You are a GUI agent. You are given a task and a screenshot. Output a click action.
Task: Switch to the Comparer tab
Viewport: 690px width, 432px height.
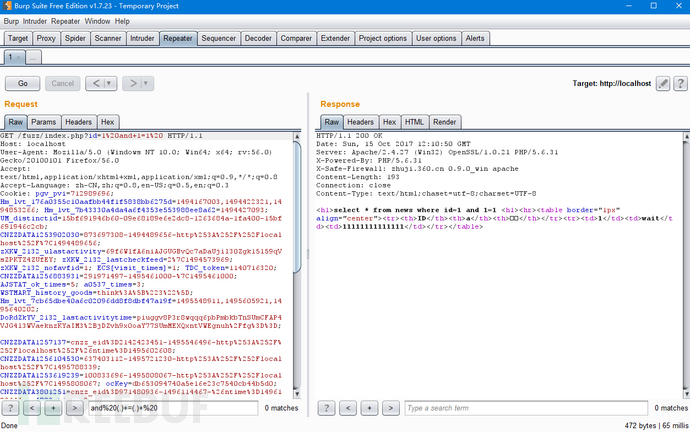(x=296, y=38)
